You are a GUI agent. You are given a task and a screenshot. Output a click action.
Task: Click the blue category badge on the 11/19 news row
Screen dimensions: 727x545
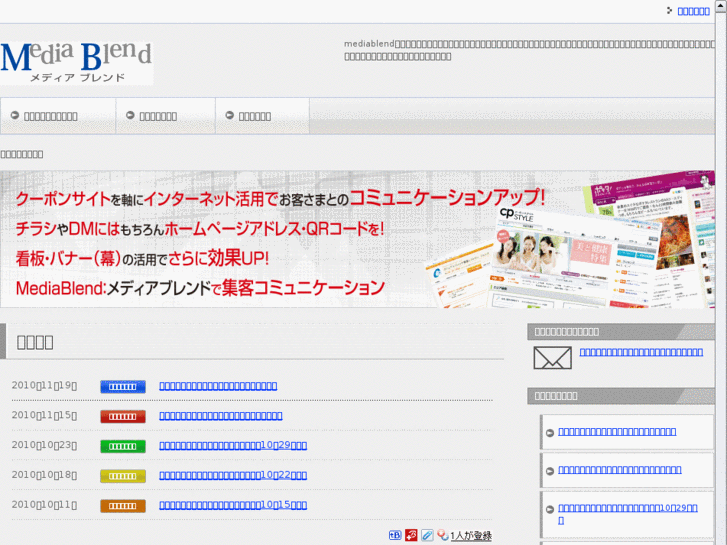(x=123, y=386)
